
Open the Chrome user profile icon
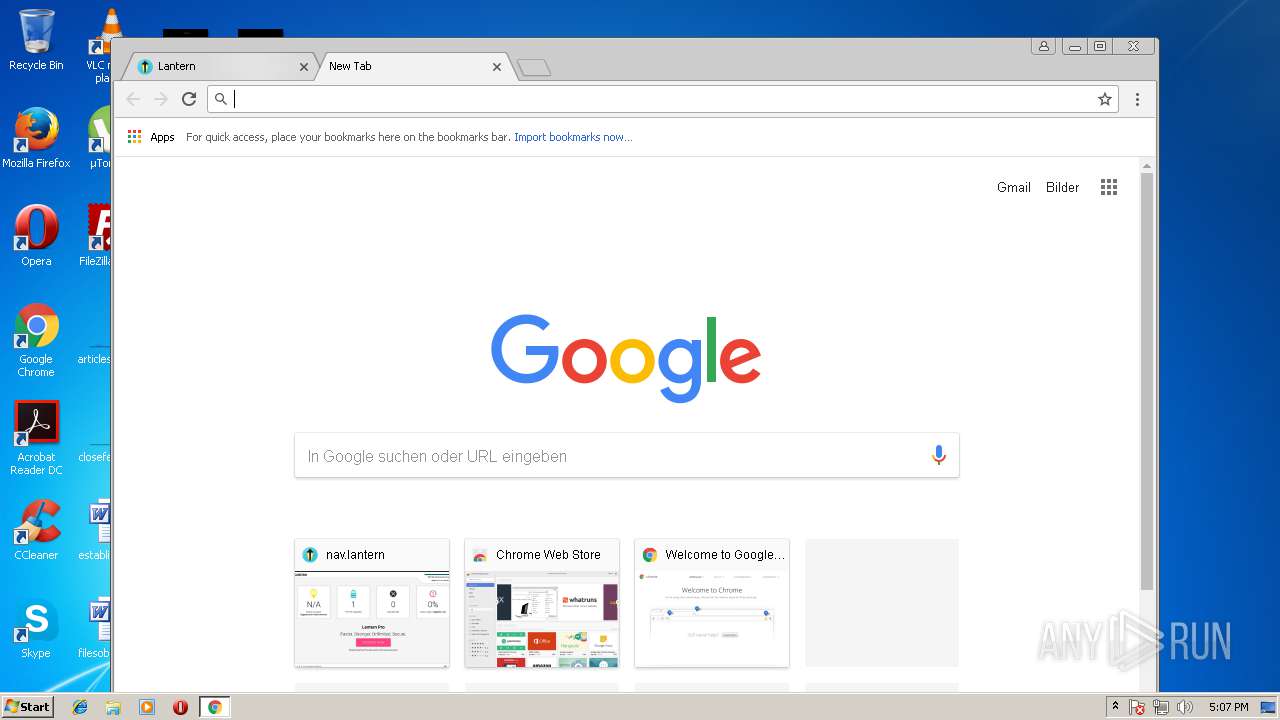click(x=1044, y=46)
